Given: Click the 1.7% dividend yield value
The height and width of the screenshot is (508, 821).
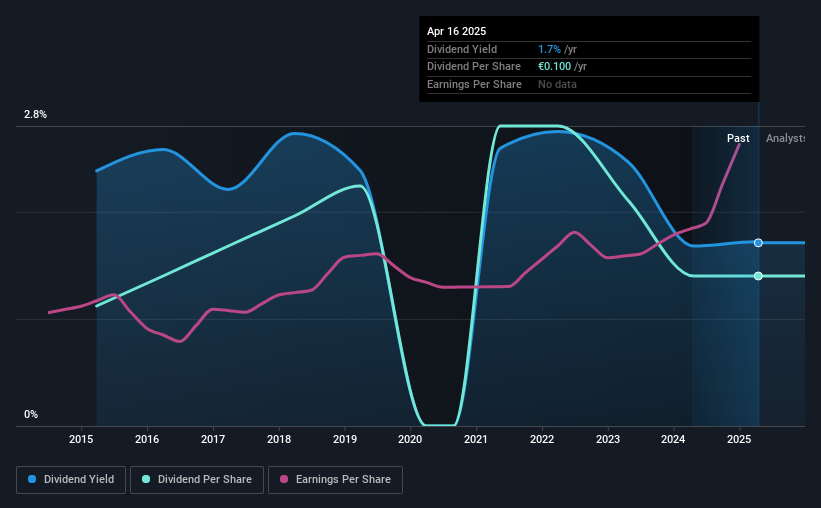Looking at the screenshot, I should point(549,49).
